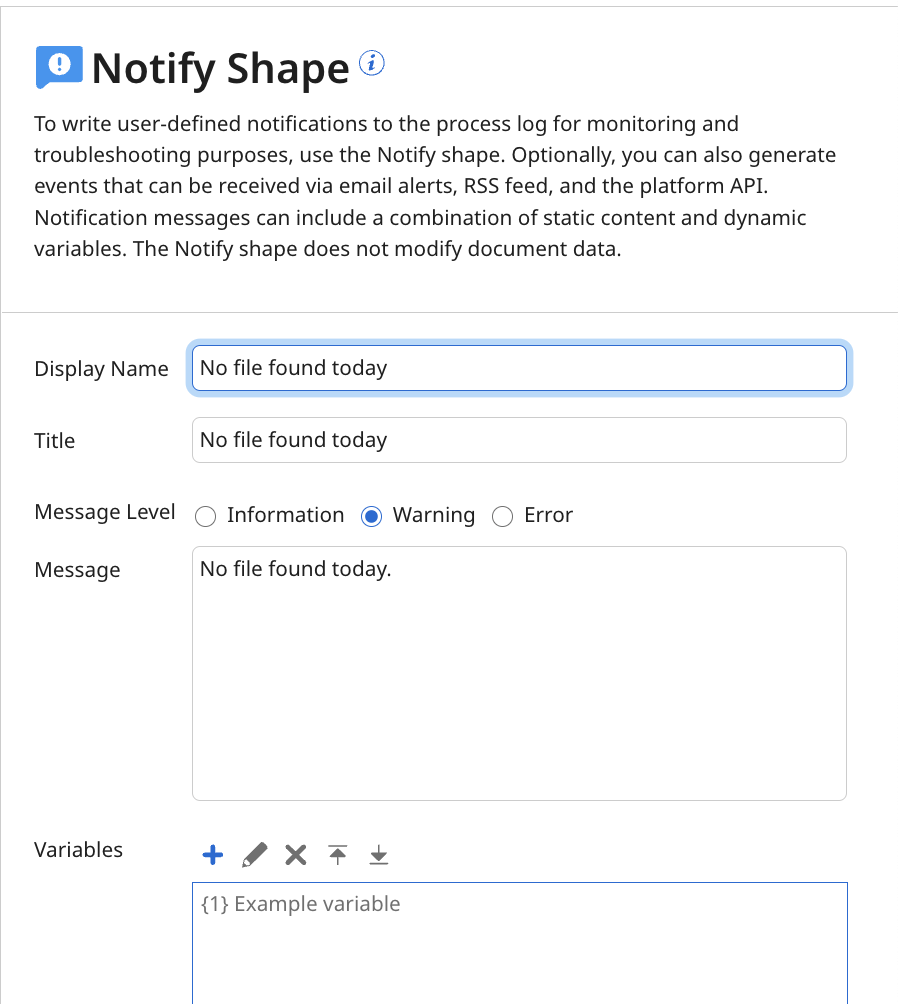
Task: Click the Title field text 'No file found today'
Action: point(293,440)
